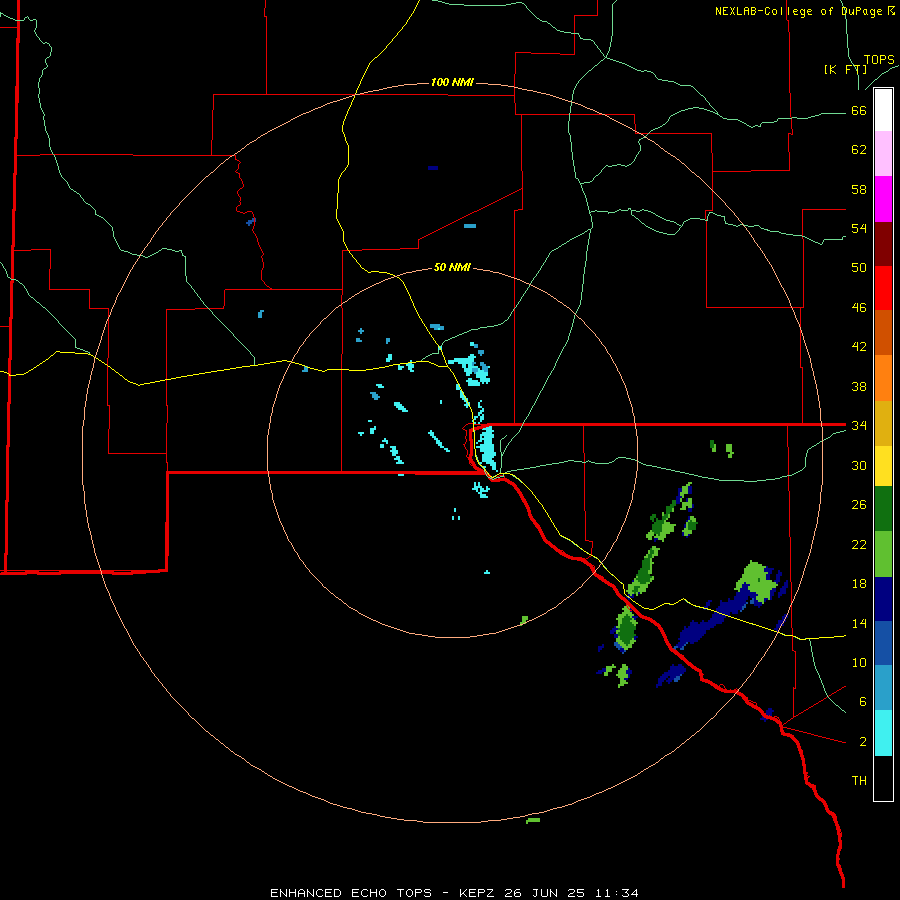900x900 pixels.
Task: Click the [K FT] units label
Action: pos(845,69)
